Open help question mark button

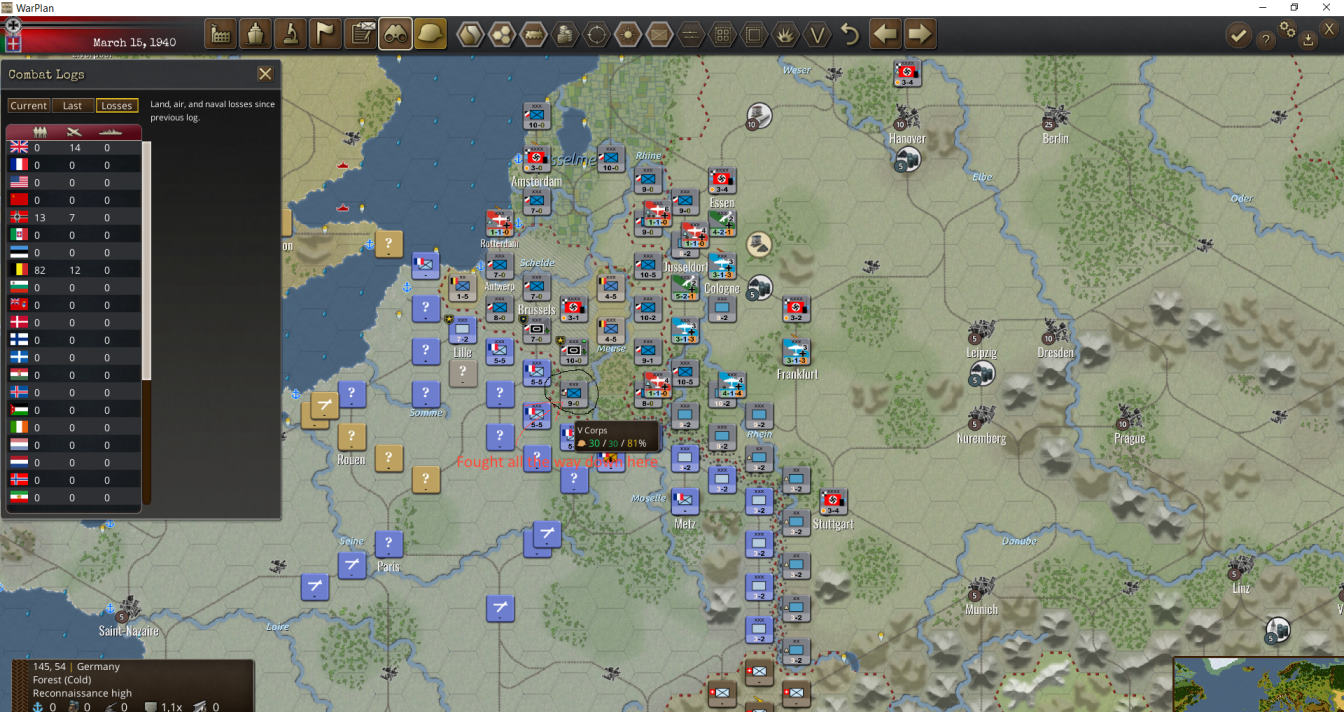pyautogui.click(x=1266, y=40)
